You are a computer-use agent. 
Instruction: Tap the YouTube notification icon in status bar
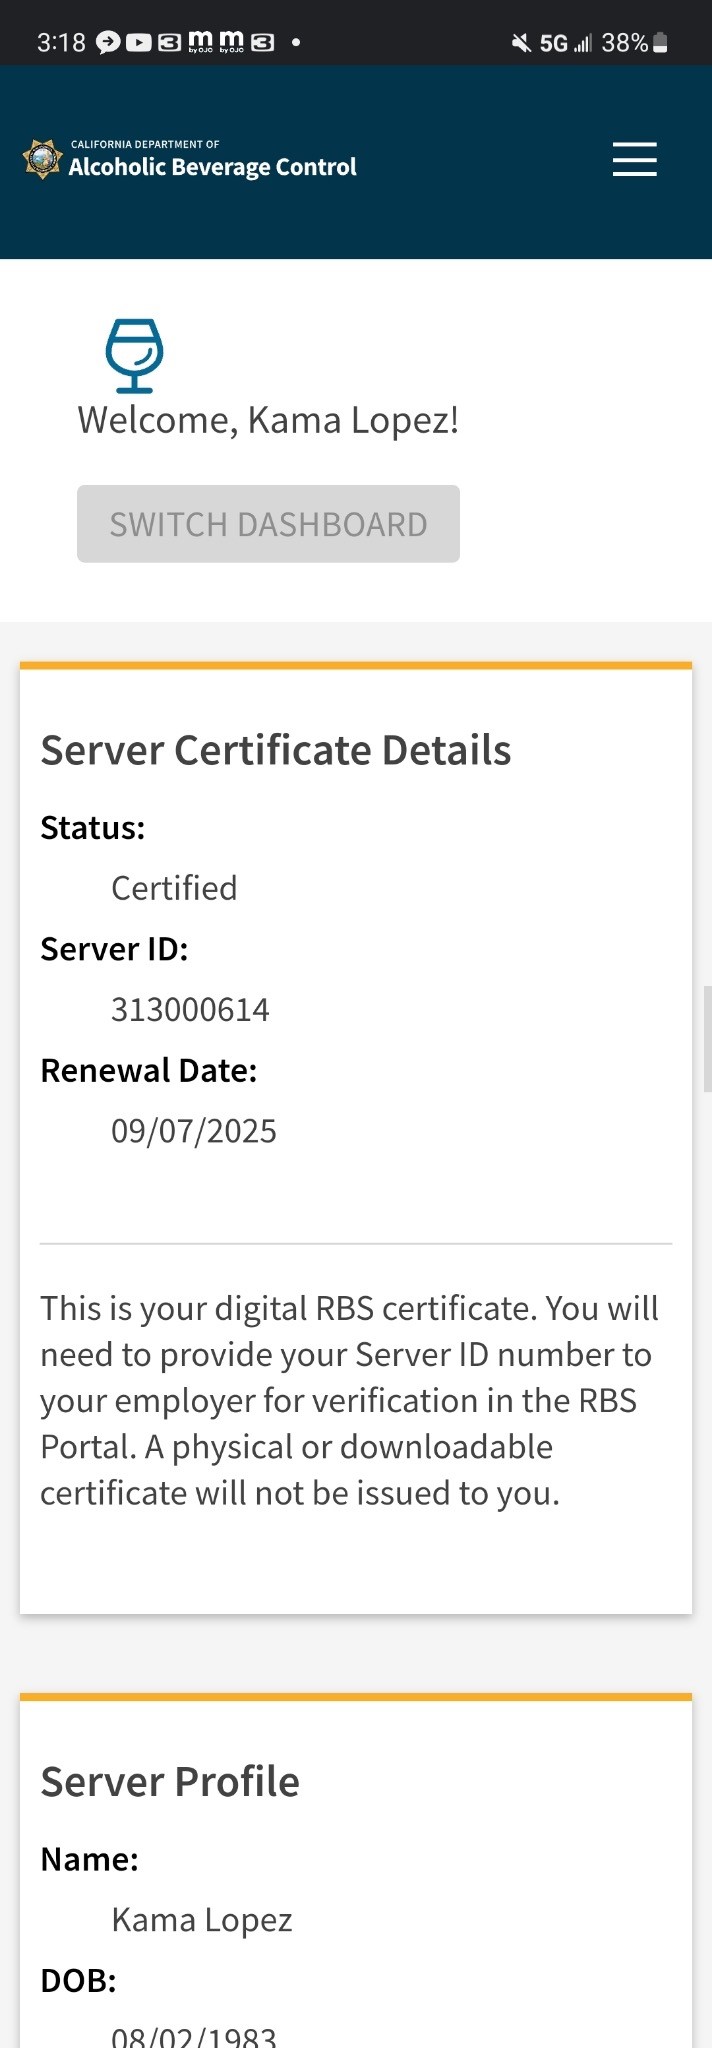pyautogui.click(x=139, y=42)
